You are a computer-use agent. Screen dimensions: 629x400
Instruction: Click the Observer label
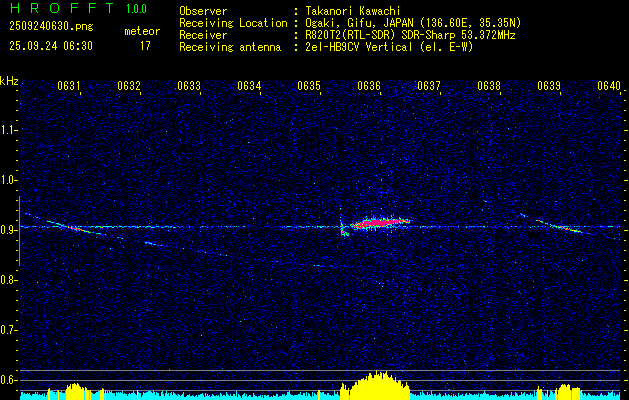(203, 11)
